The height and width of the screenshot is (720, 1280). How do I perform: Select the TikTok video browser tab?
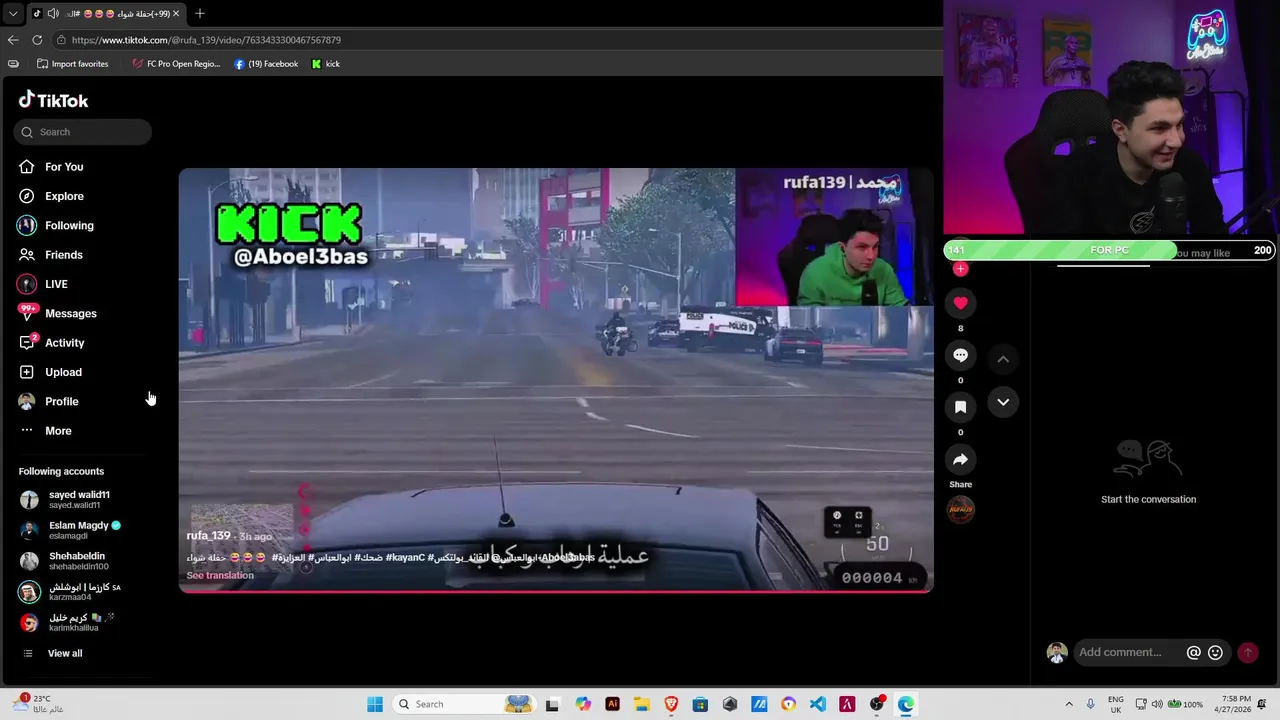click(x=105, y=13)
